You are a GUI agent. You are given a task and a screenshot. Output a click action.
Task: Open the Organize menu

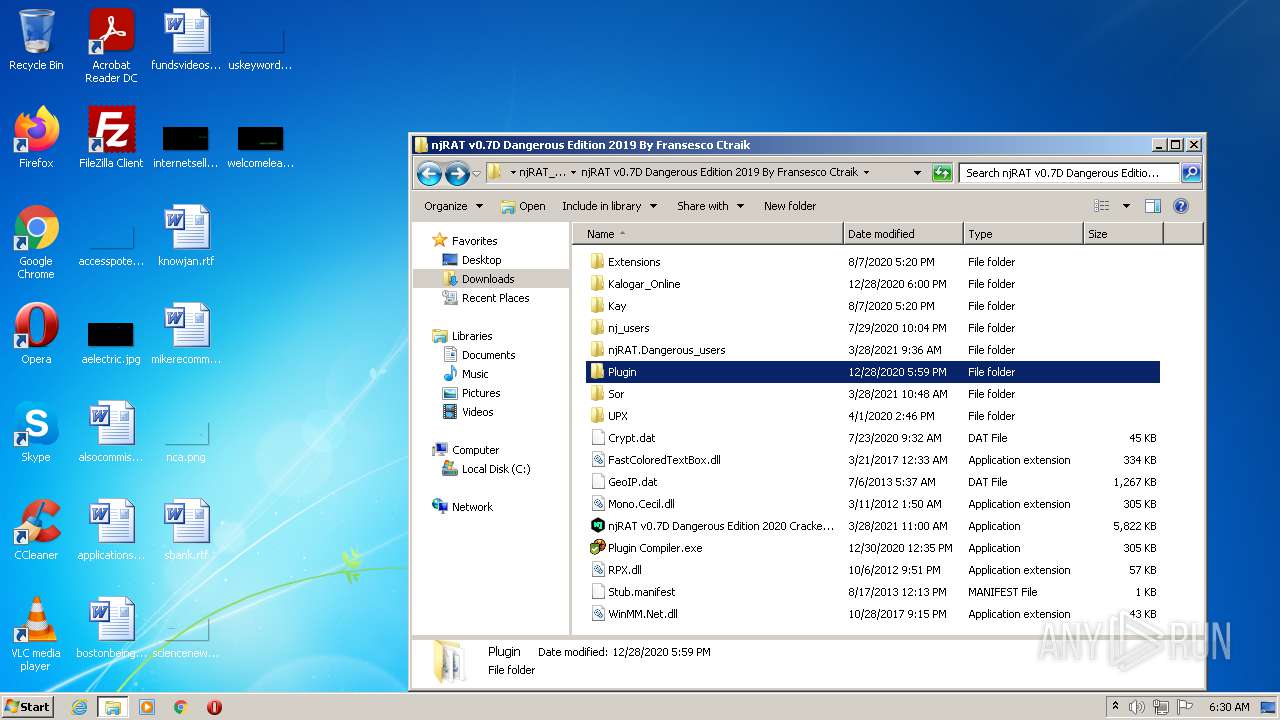(x=453, y=206)
